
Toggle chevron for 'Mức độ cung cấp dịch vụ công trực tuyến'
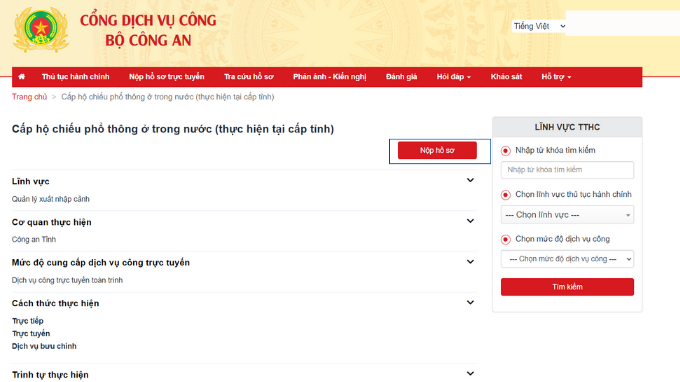click(x=470, y=262)
